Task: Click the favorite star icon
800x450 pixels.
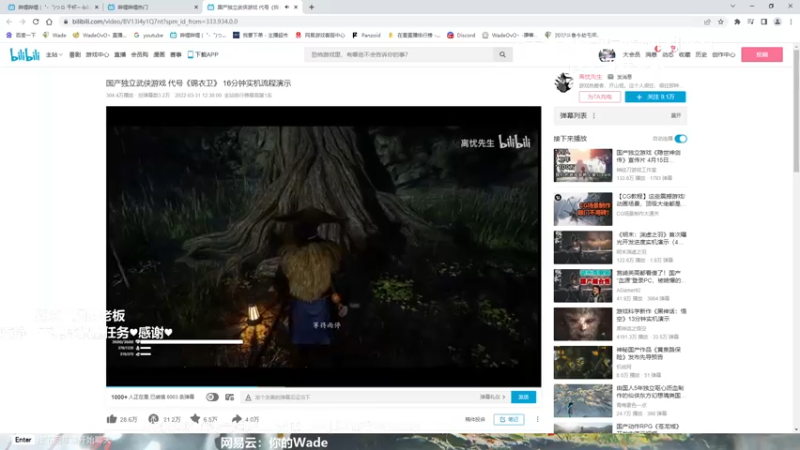Action: coord(195,419)
